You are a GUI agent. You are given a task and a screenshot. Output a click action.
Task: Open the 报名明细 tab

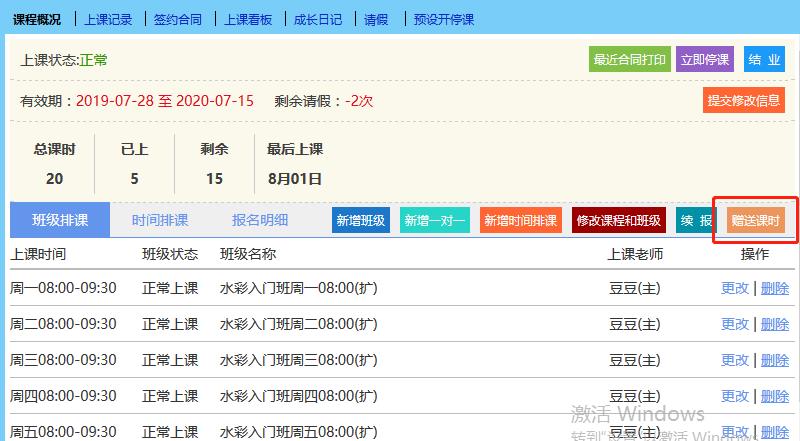(260, 220)
